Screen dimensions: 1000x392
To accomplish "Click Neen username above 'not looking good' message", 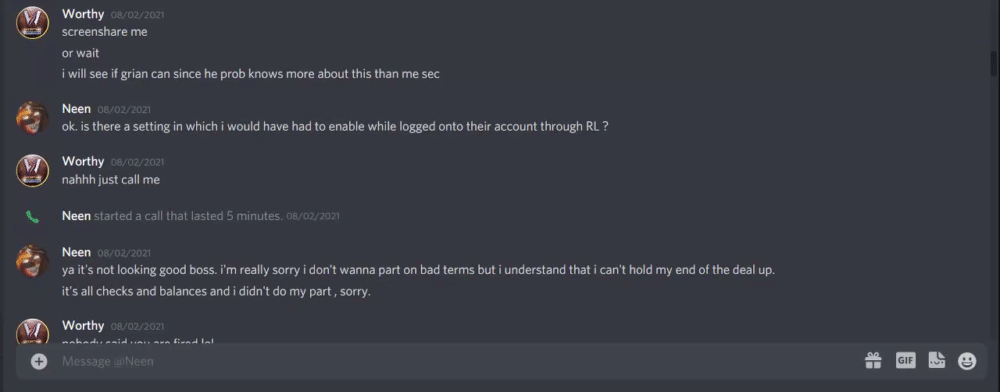I will click(x=77, y=252).
